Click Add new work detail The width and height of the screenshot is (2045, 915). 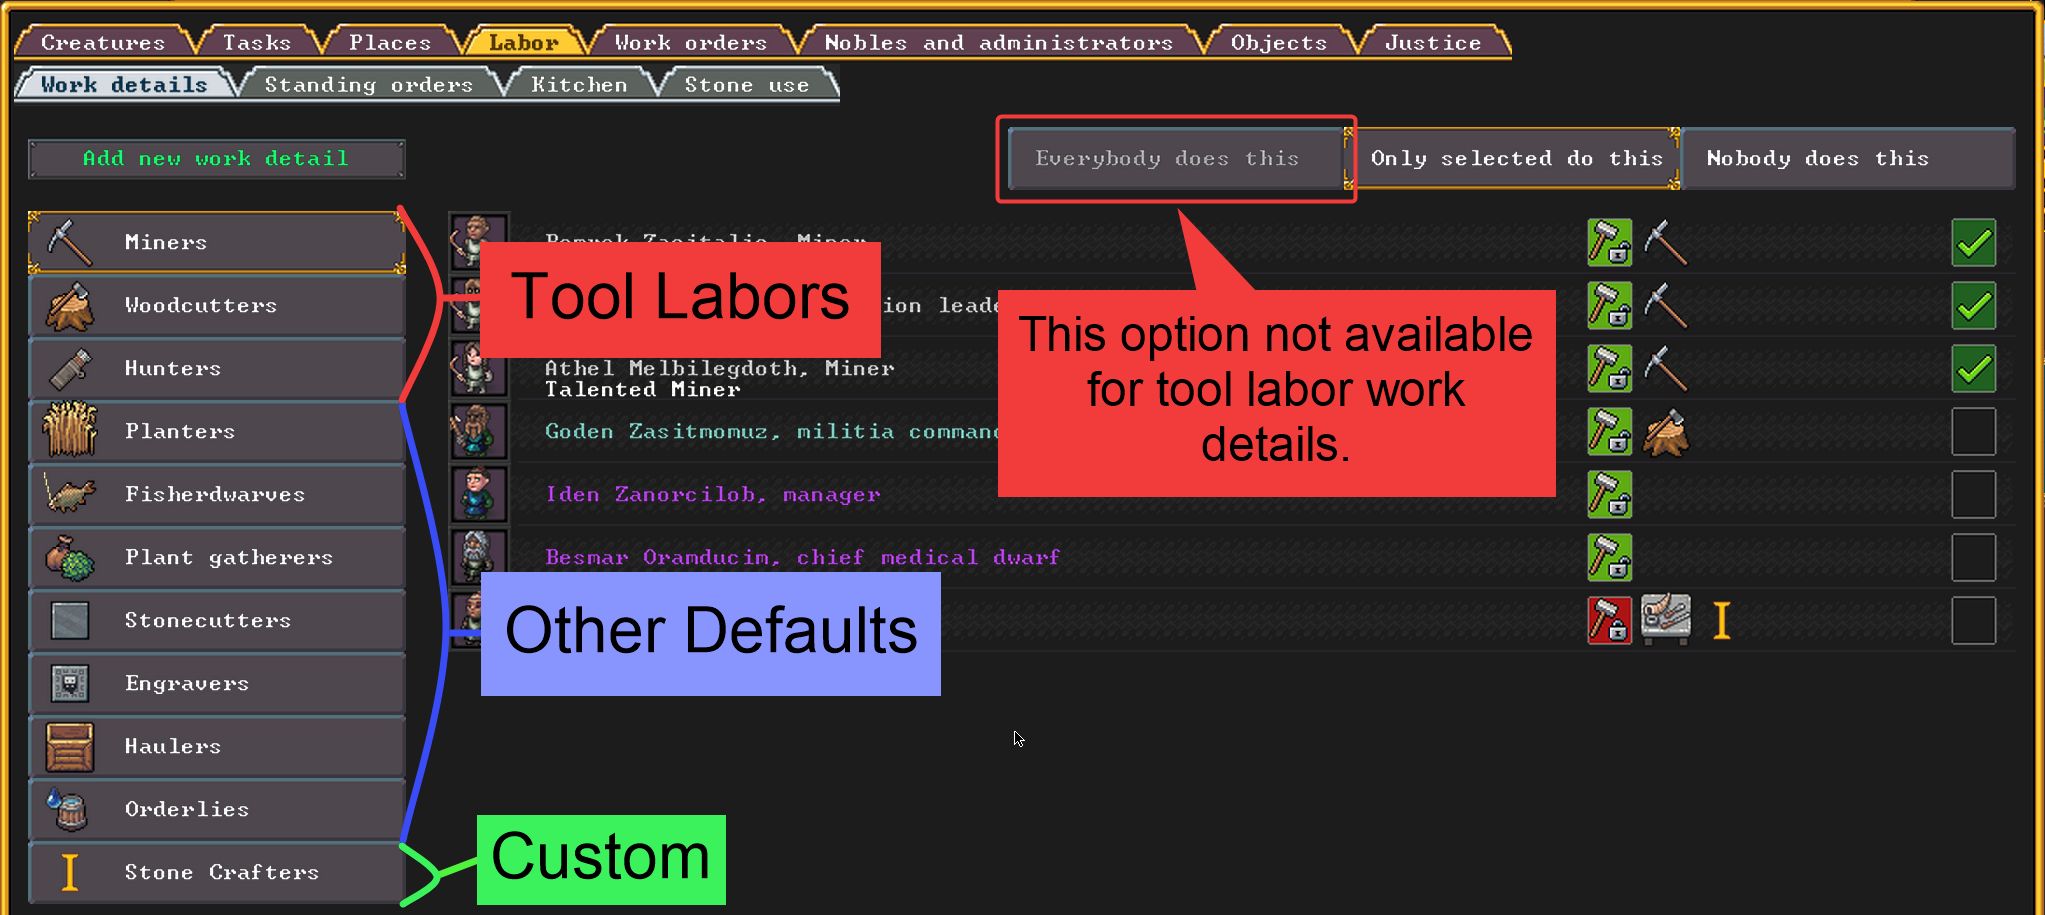[216, 158]
